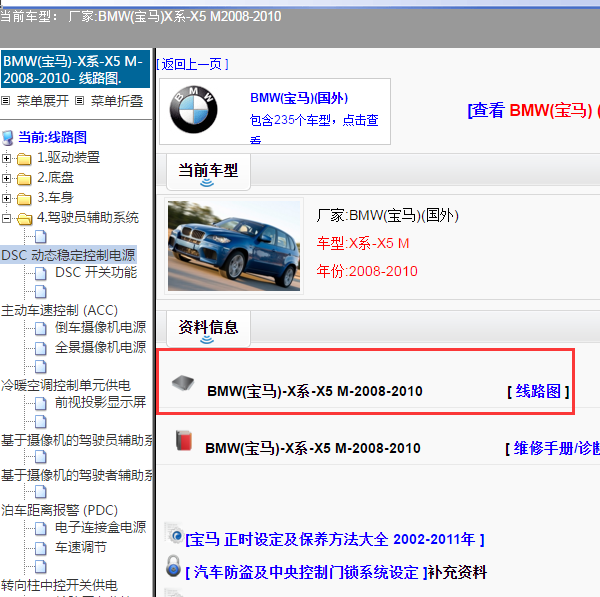Viewport: 600px width, 597px height.
Task: Click 1.驱动装置 folder label
Action: click(x=68, y=157)
